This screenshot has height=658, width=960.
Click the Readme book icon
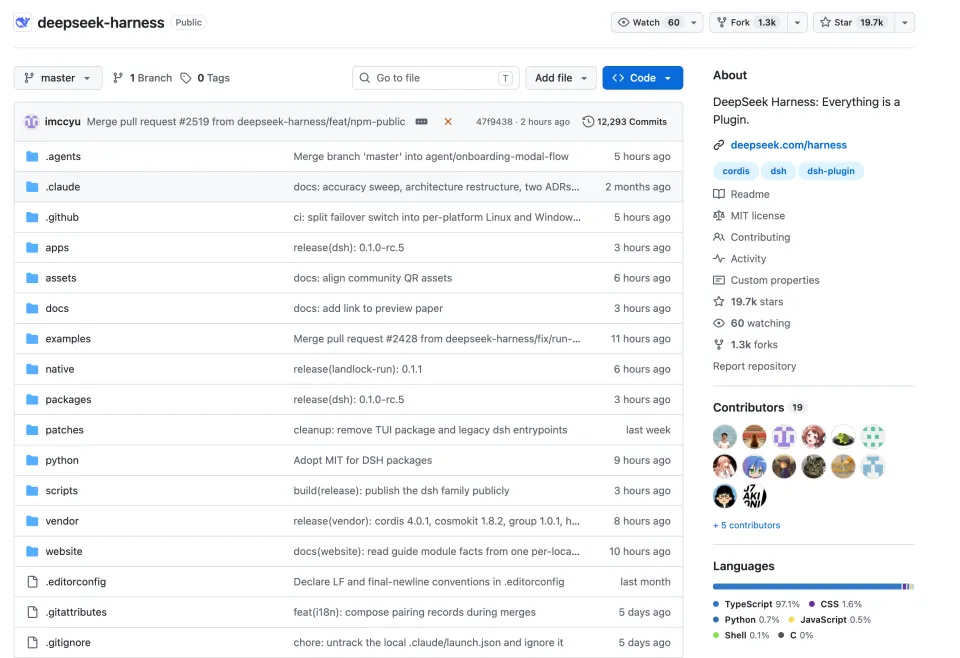coord(719,194)
